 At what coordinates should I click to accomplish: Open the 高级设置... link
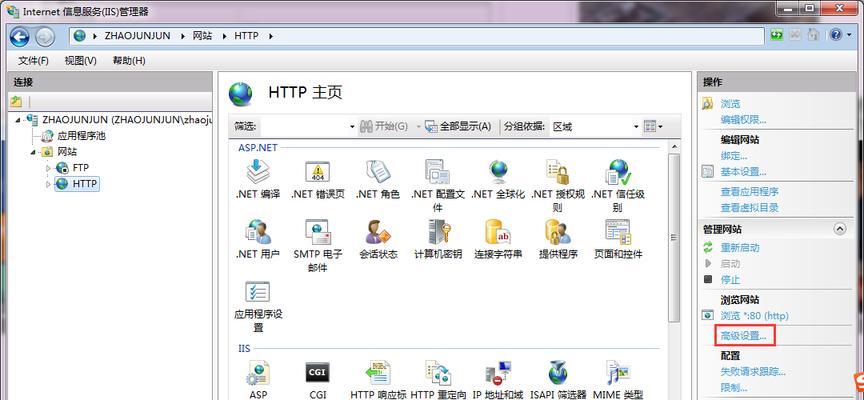pos(743,336)
